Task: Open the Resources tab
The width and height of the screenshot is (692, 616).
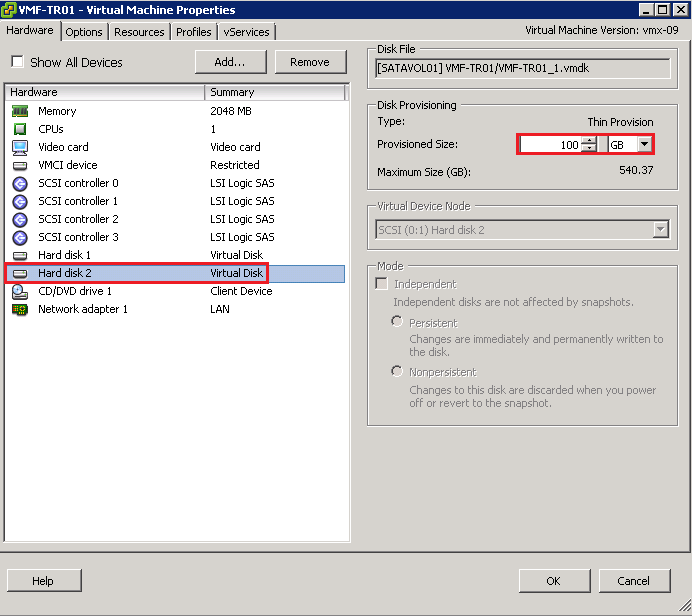Action: (x=139, y=32)
